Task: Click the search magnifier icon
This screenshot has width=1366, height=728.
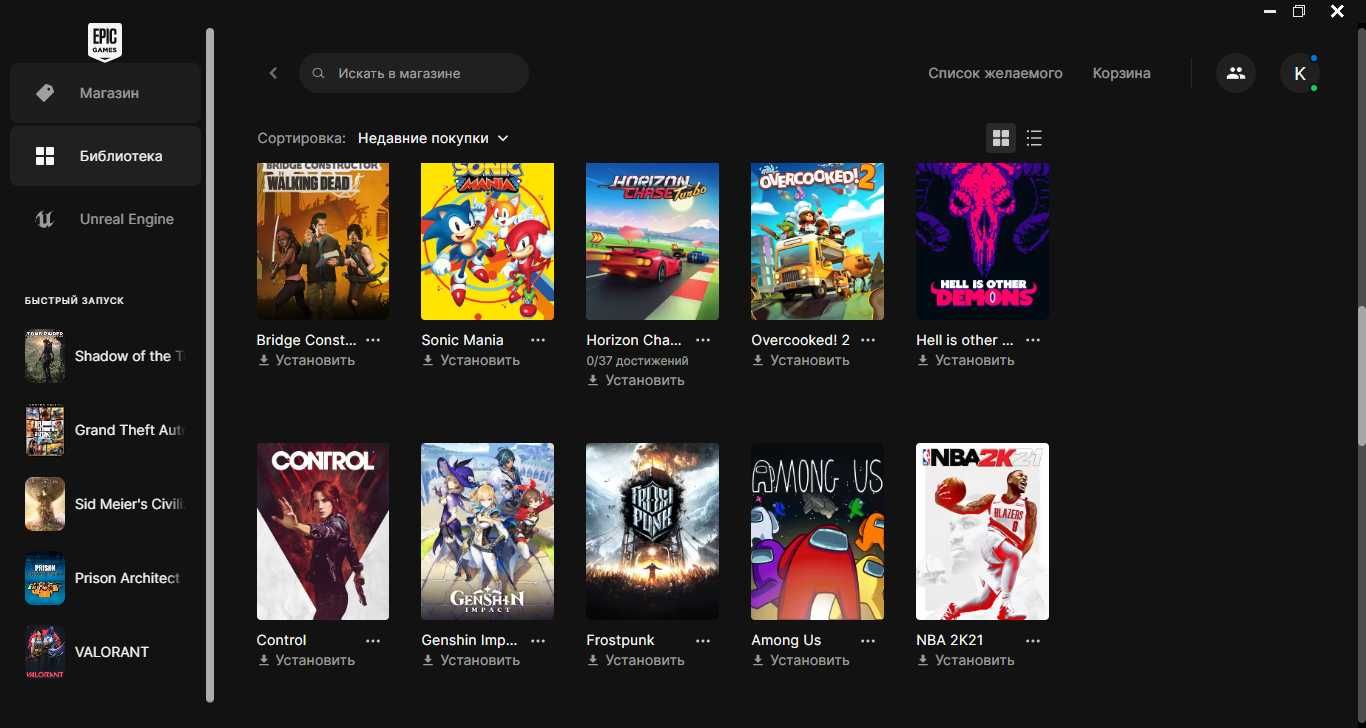Action: (x=318, y=74)
